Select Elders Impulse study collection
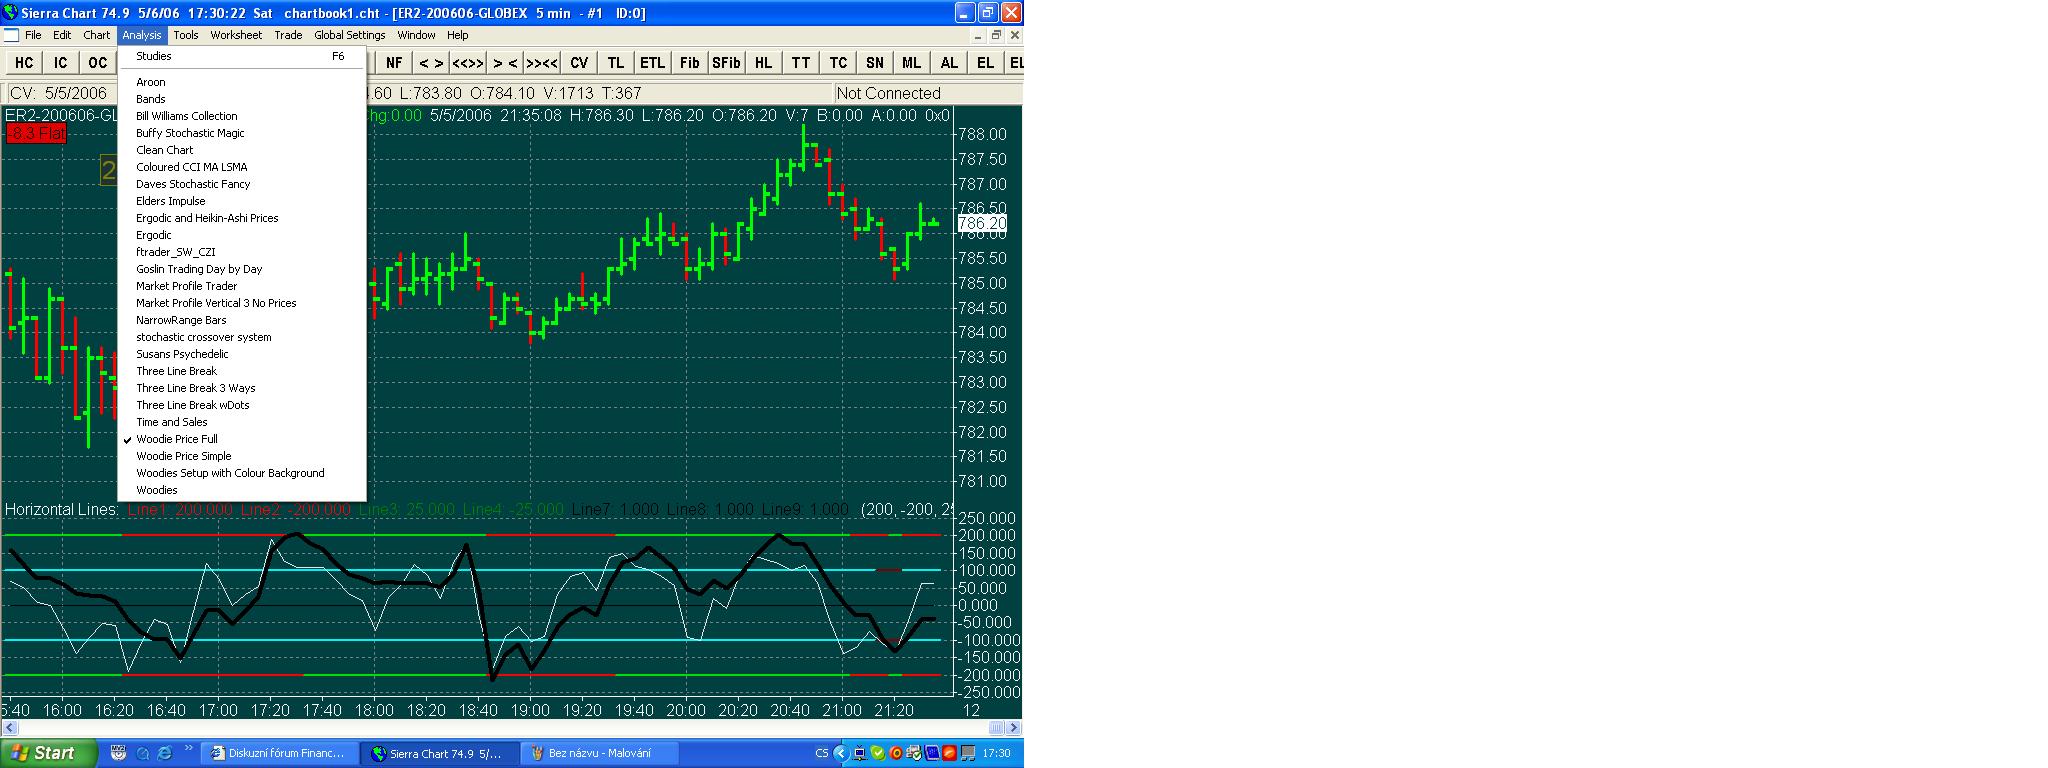This screenshot has width=2048, height=768. [x=242, y=201]
